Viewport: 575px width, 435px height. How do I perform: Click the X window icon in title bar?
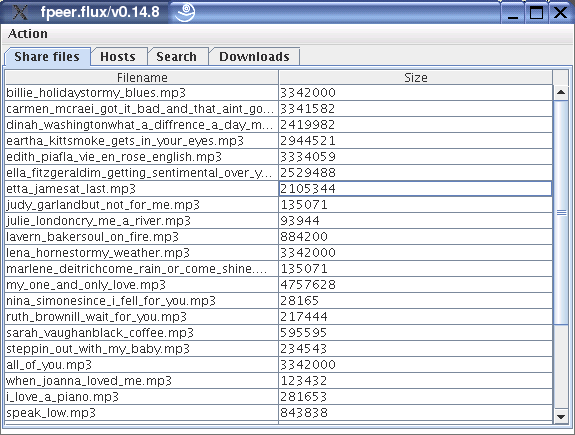[x=20, y=12]
